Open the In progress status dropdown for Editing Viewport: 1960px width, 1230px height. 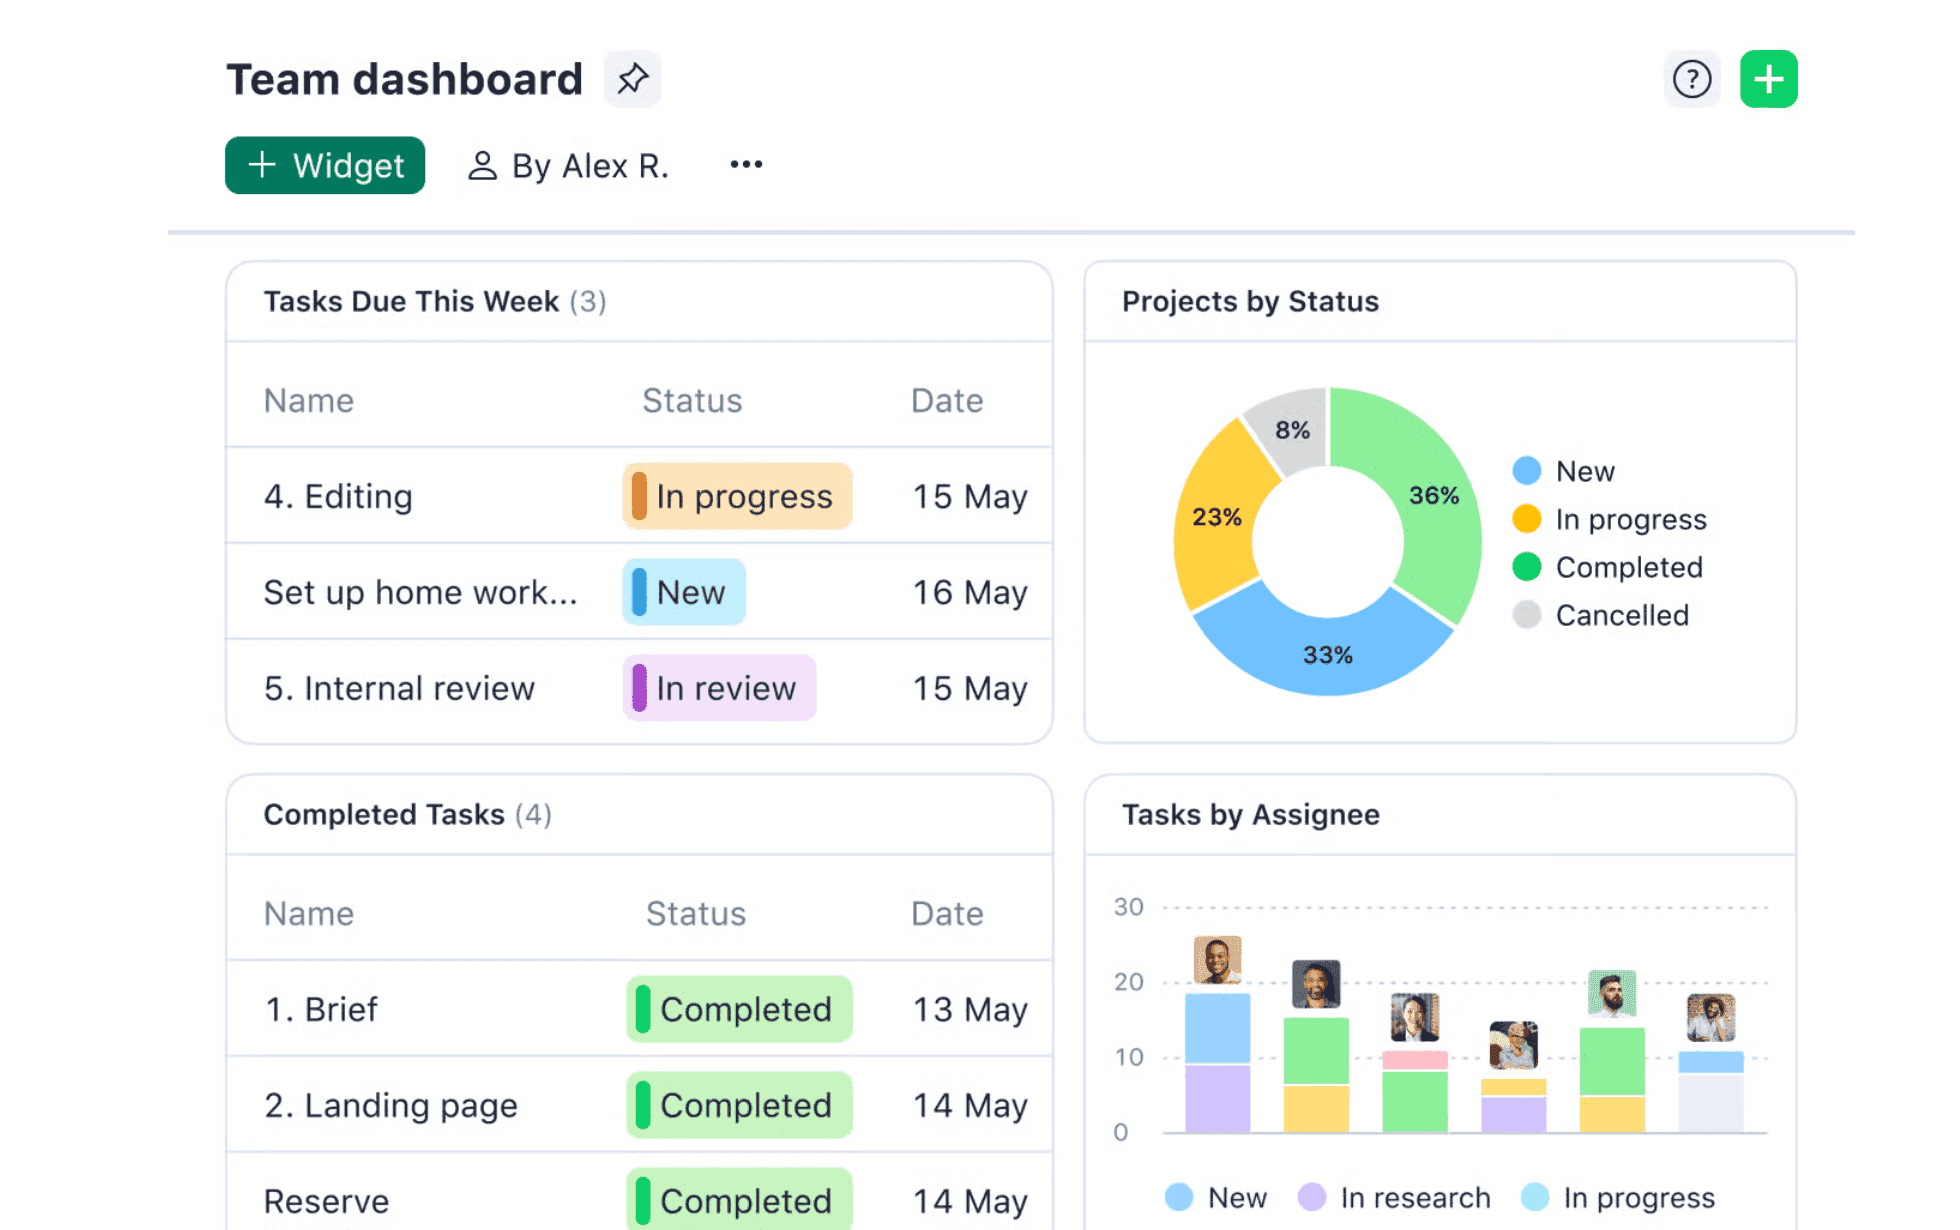tap(737, 496)
